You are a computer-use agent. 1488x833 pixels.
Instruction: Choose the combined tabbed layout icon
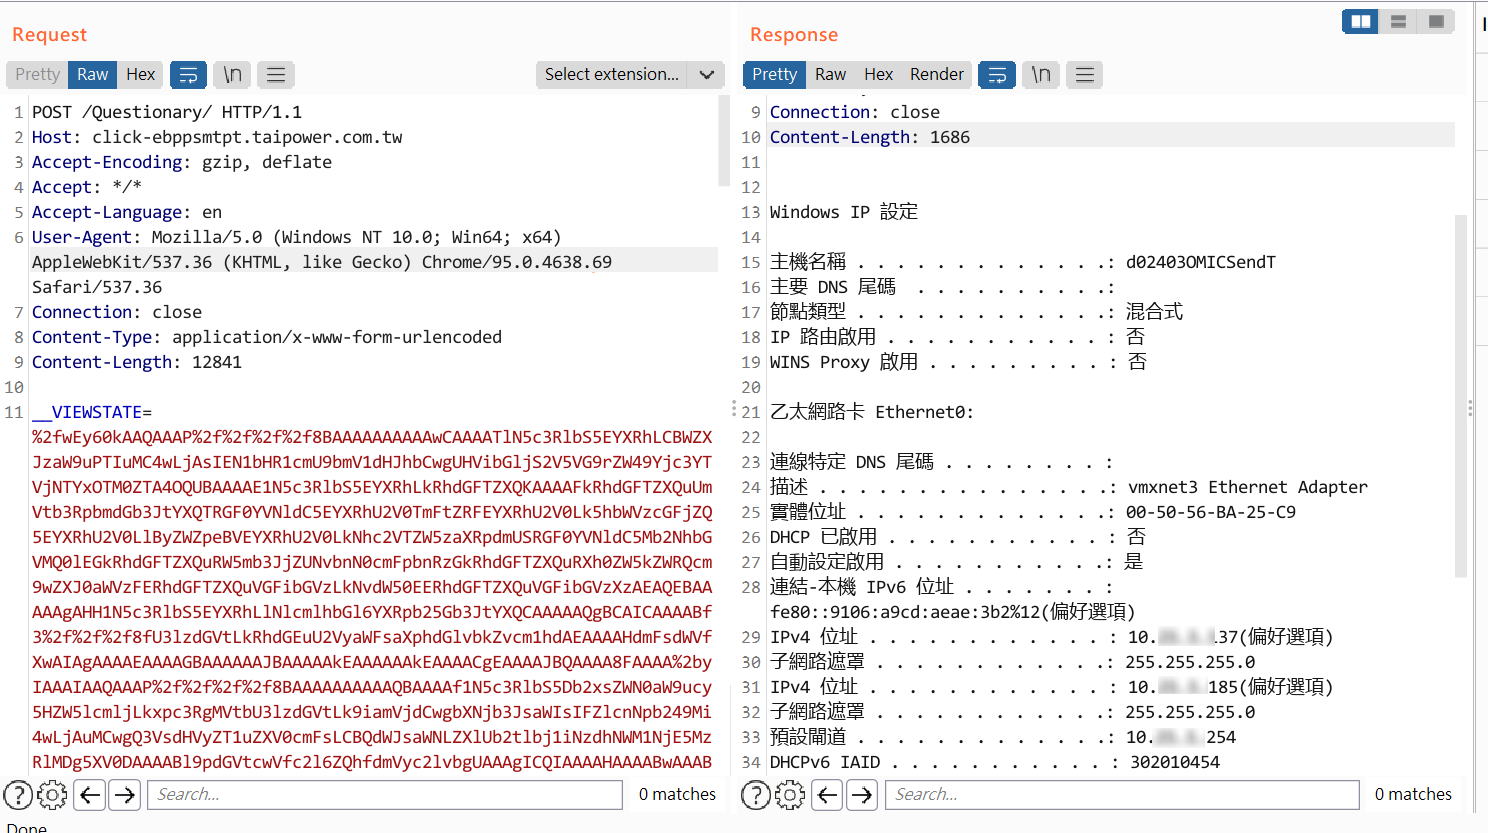point(1436,21)
